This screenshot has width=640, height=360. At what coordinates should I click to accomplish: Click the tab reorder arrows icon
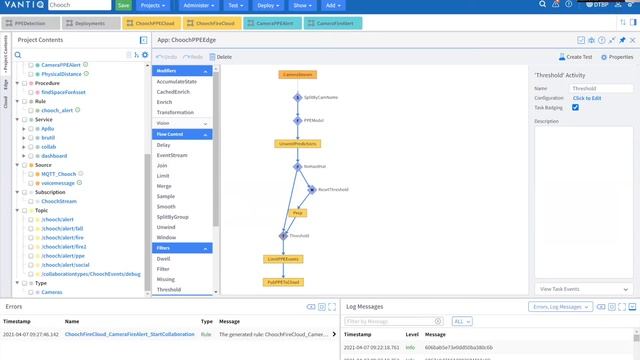pyautogui.click(x=623, y=22)
